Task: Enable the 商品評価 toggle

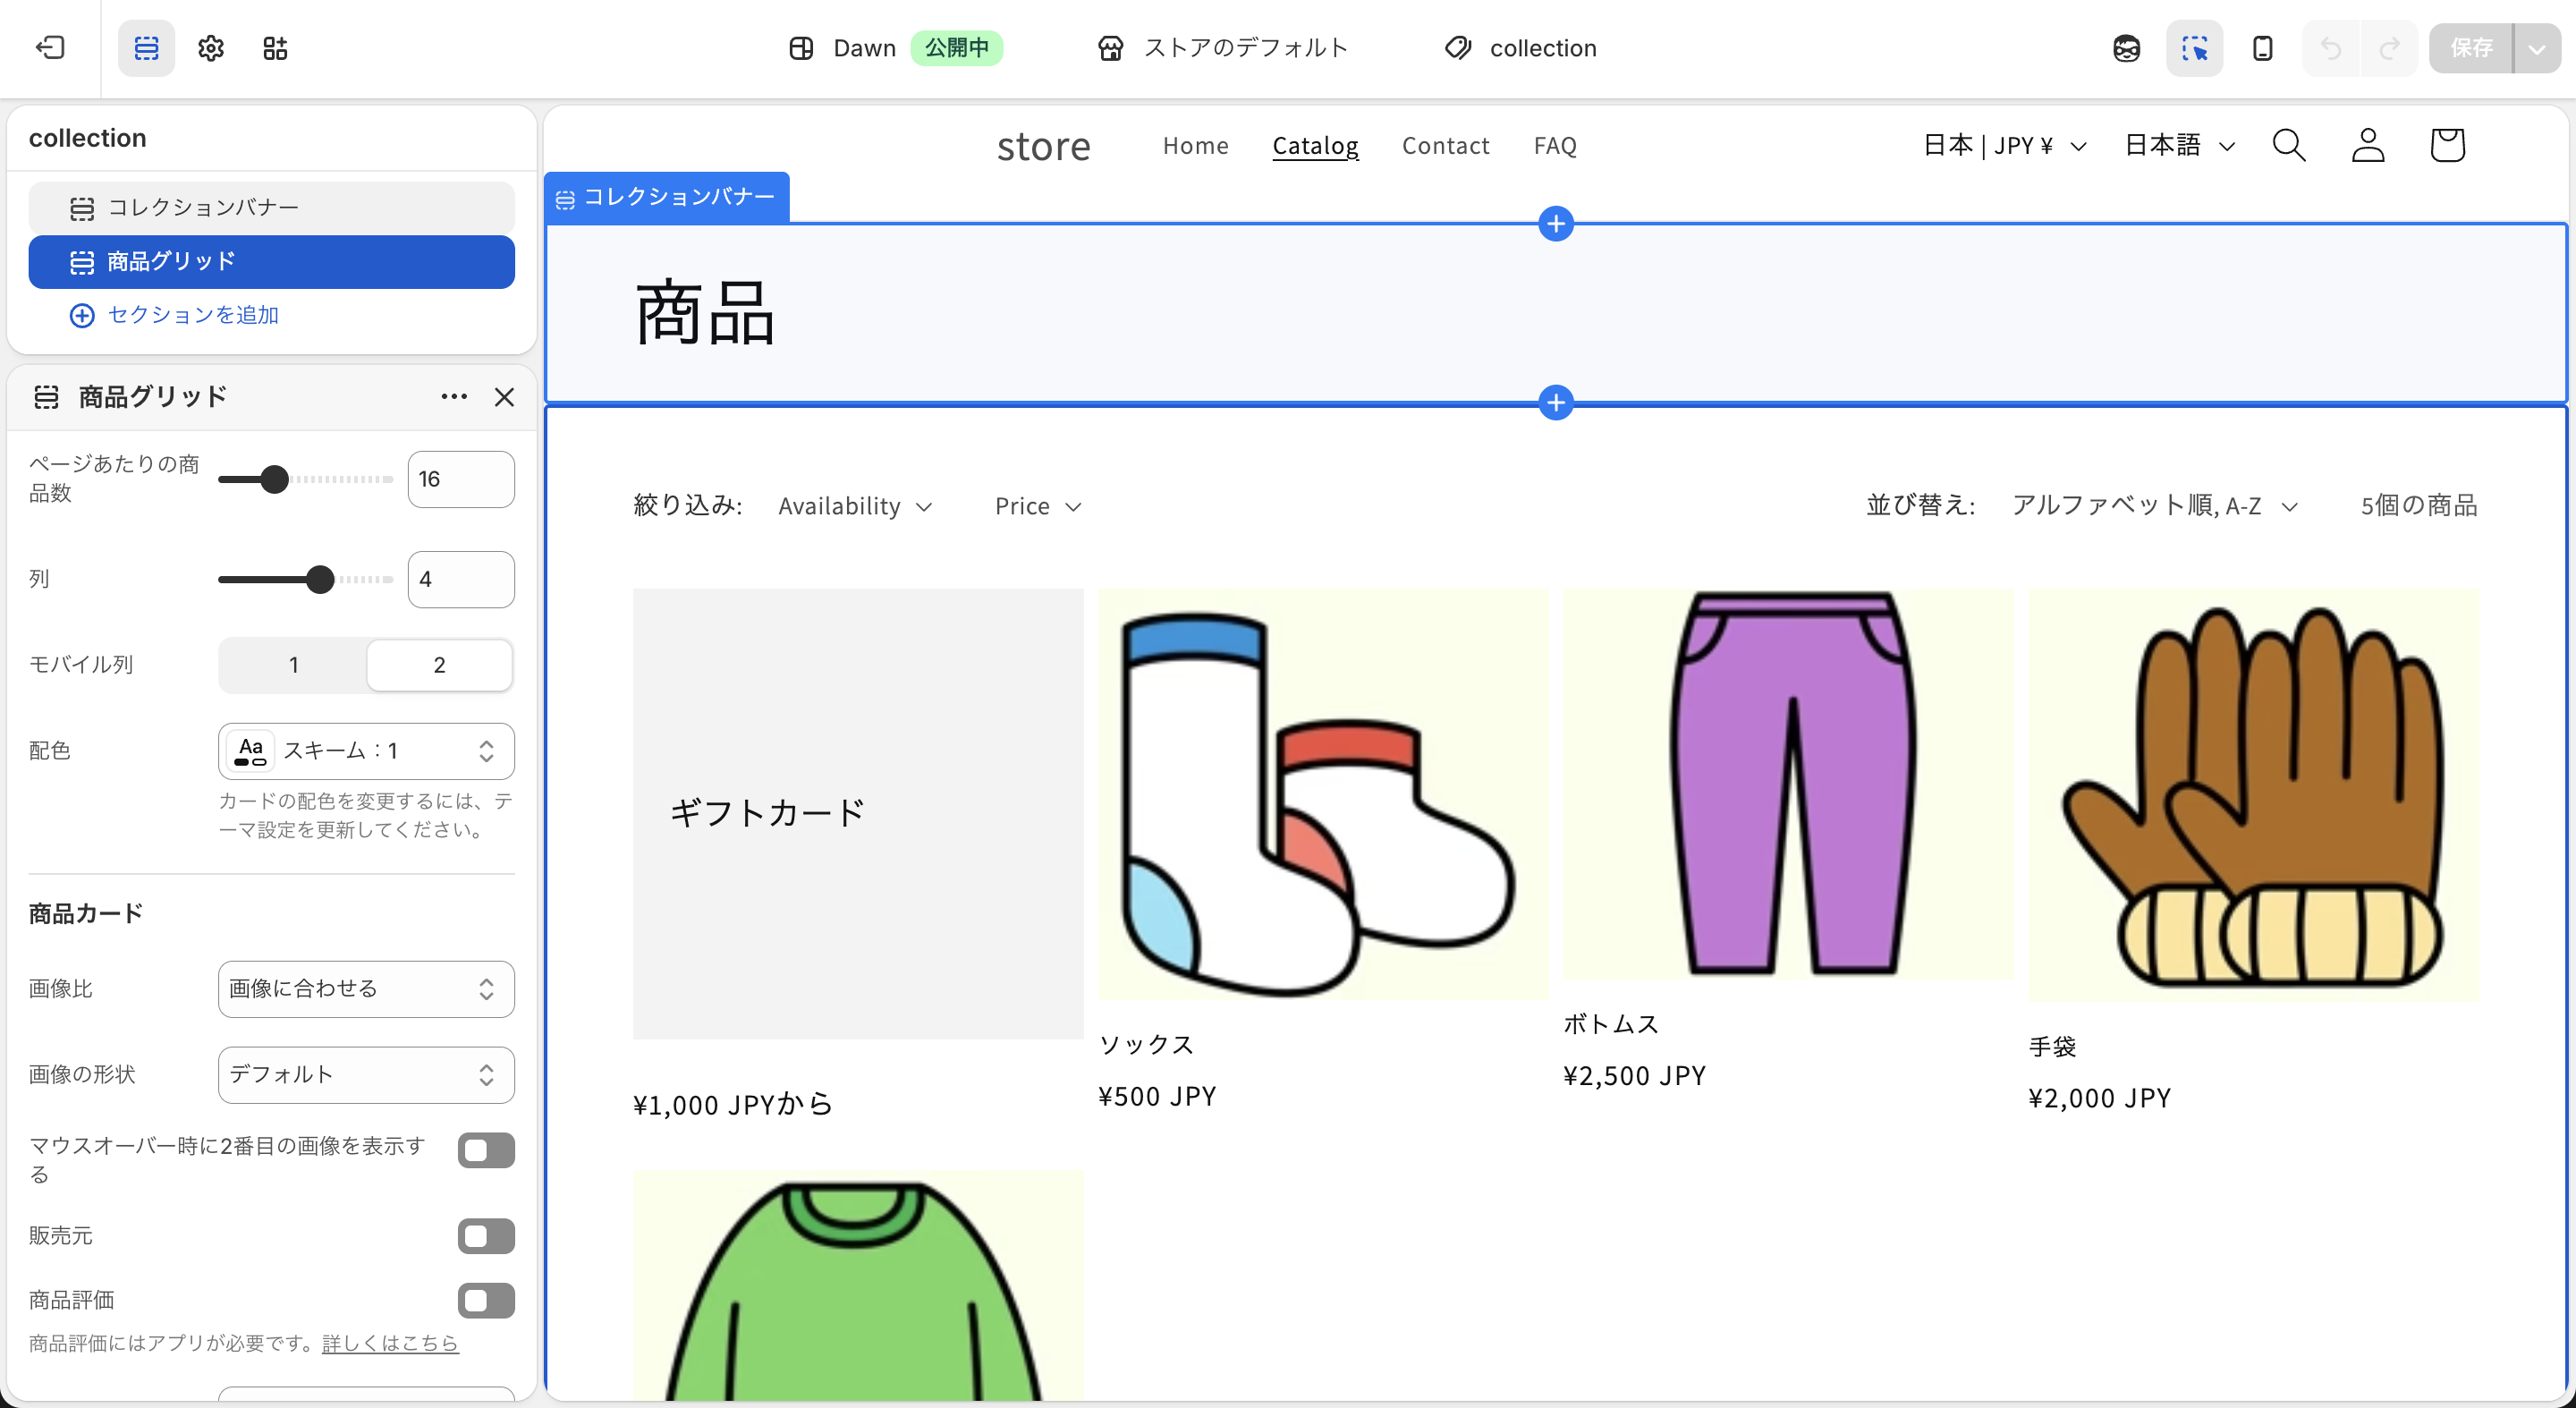Action: point(486,1301)
